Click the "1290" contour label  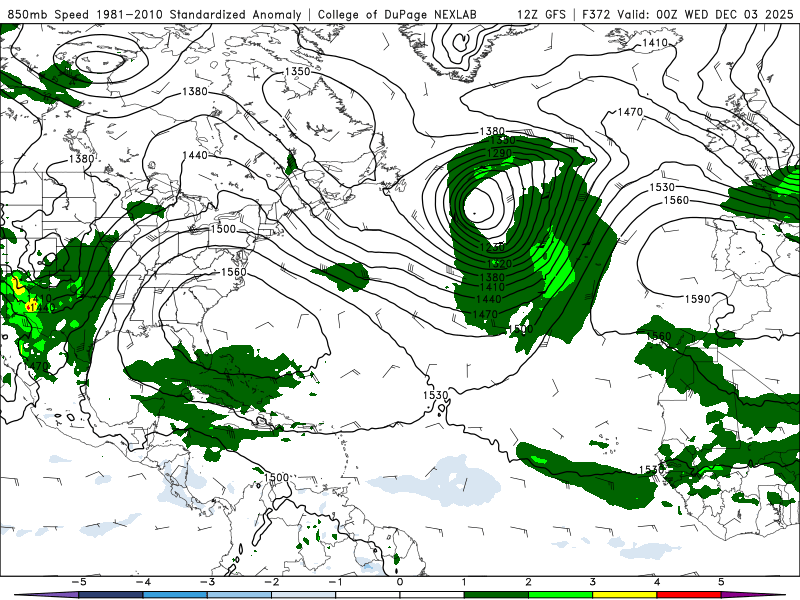coord(499,154)
